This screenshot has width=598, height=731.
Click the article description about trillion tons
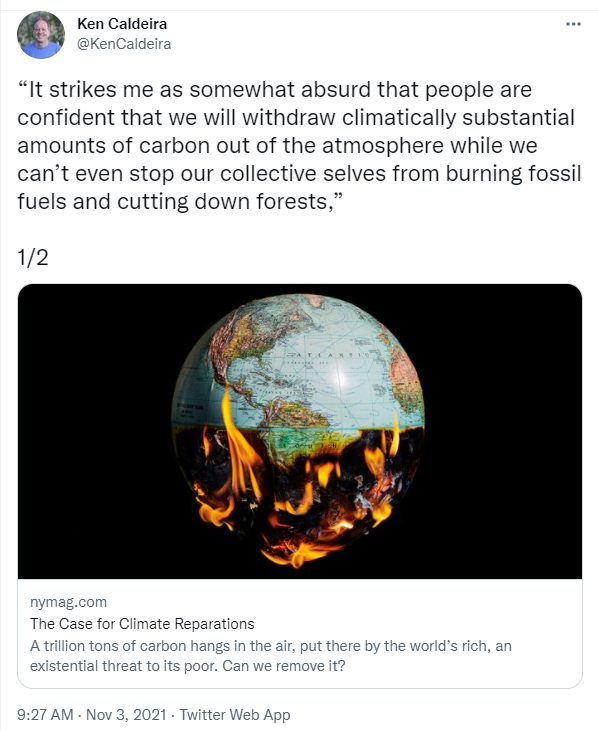pos(271,655)
